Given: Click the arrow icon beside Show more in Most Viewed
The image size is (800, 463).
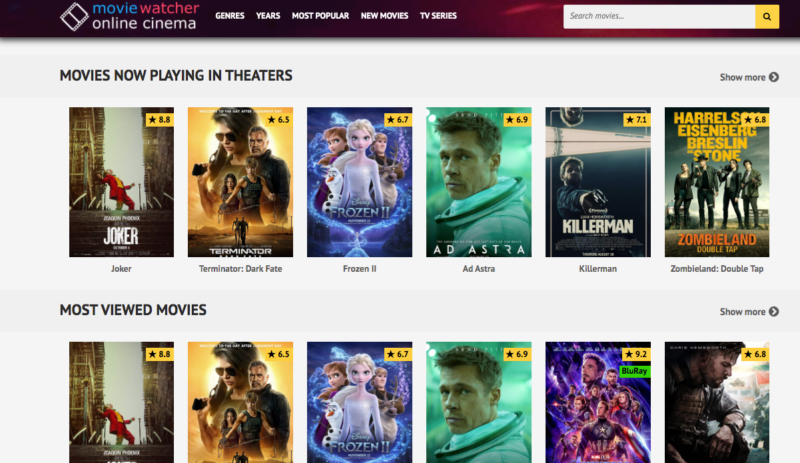Looking at the screenshot, I should [x=774, y=311].
